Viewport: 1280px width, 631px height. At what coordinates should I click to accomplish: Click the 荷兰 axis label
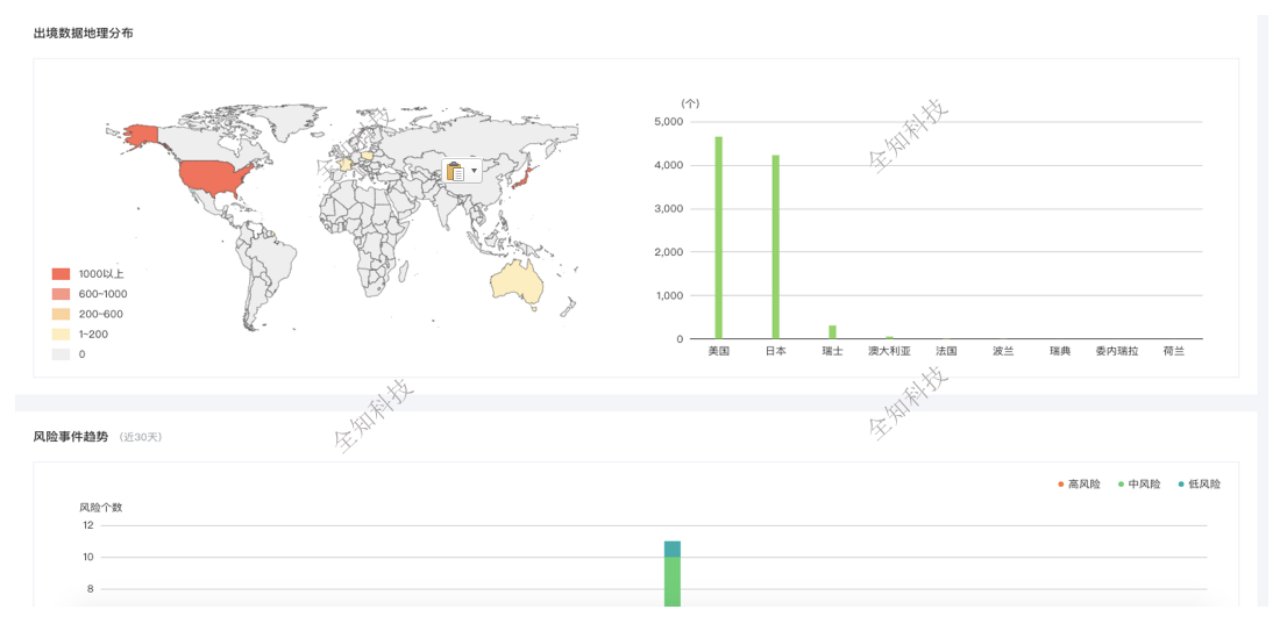1174,352
